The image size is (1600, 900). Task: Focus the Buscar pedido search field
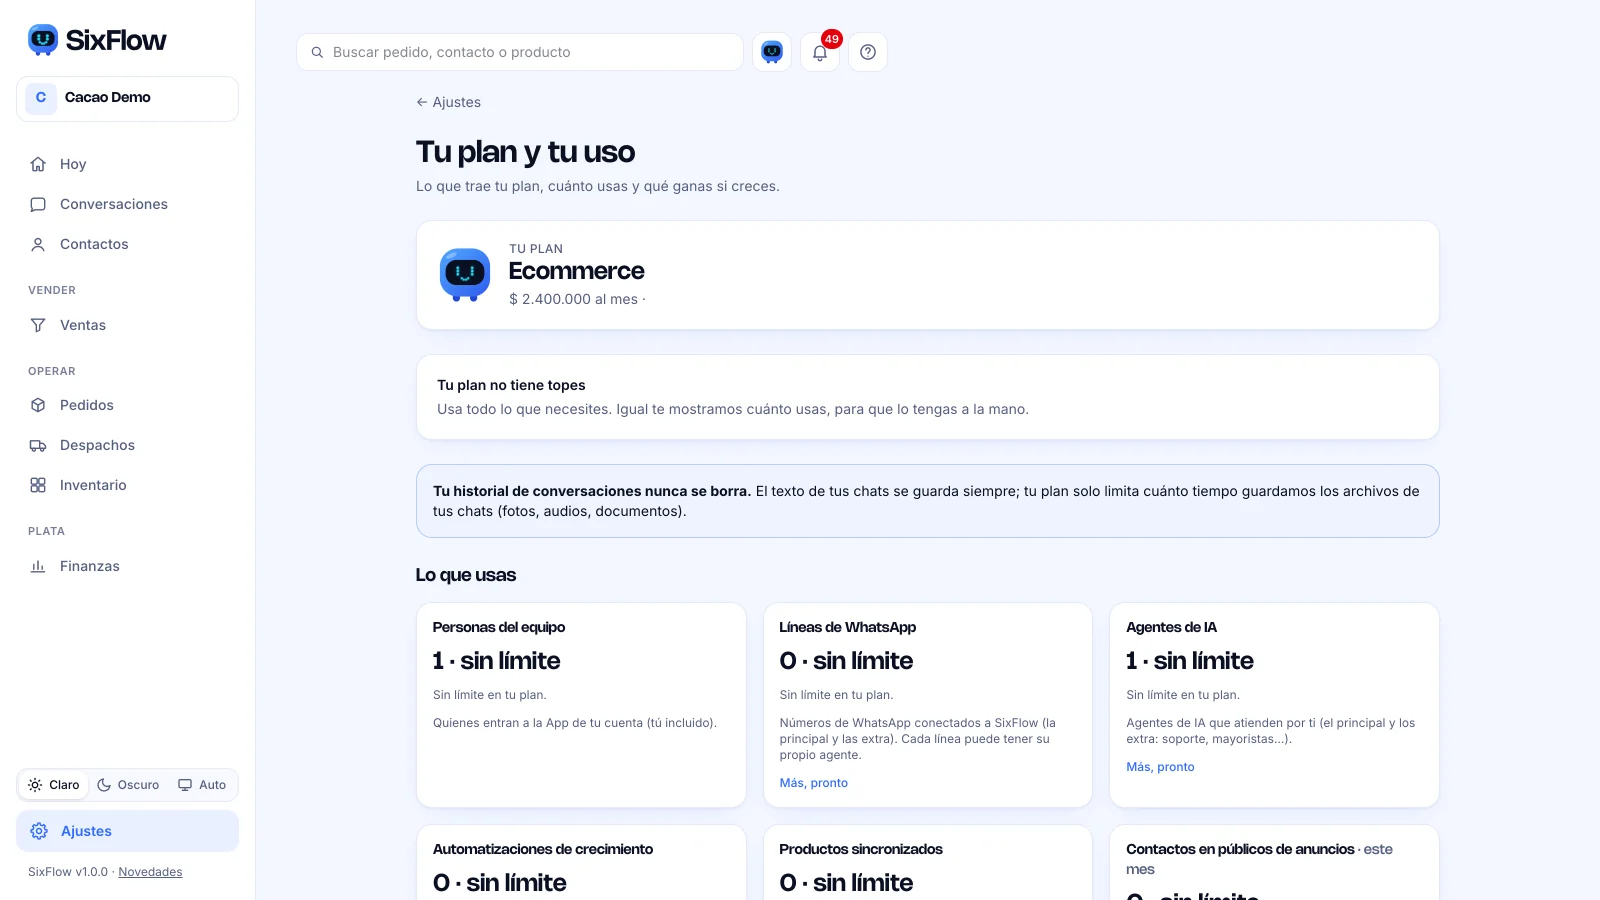(520, 52)
